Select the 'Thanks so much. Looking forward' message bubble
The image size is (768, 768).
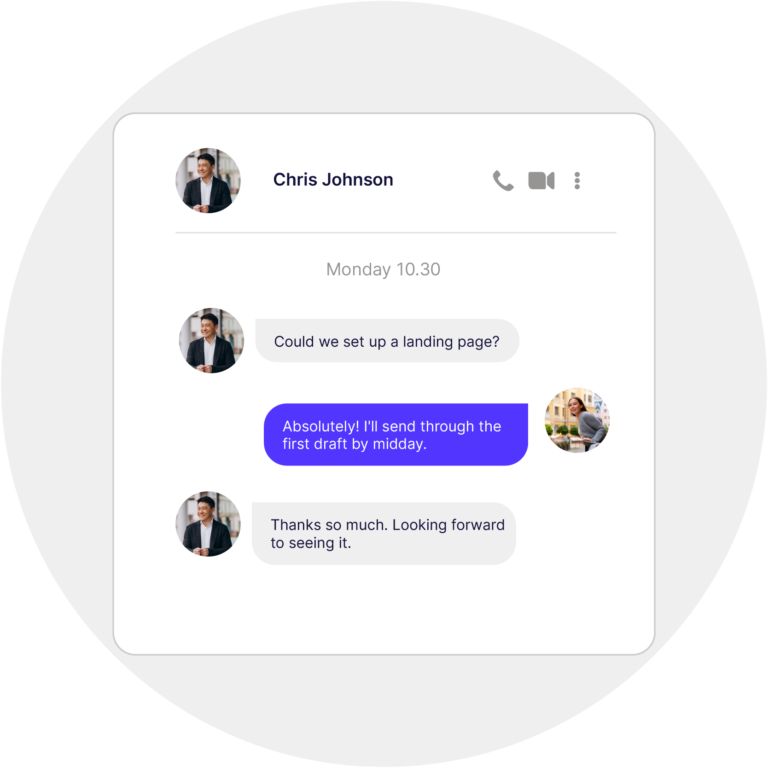[x=384, y=533]
